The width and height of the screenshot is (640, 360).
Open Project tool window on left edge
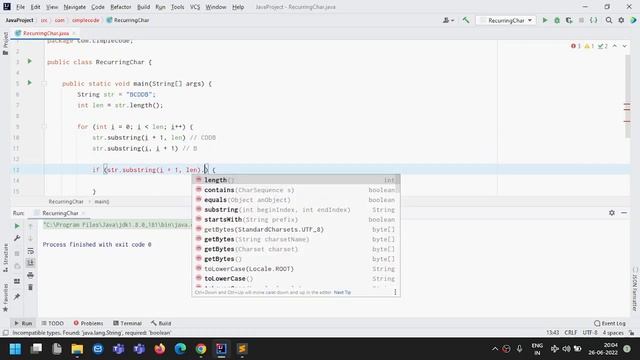[5, 43]
